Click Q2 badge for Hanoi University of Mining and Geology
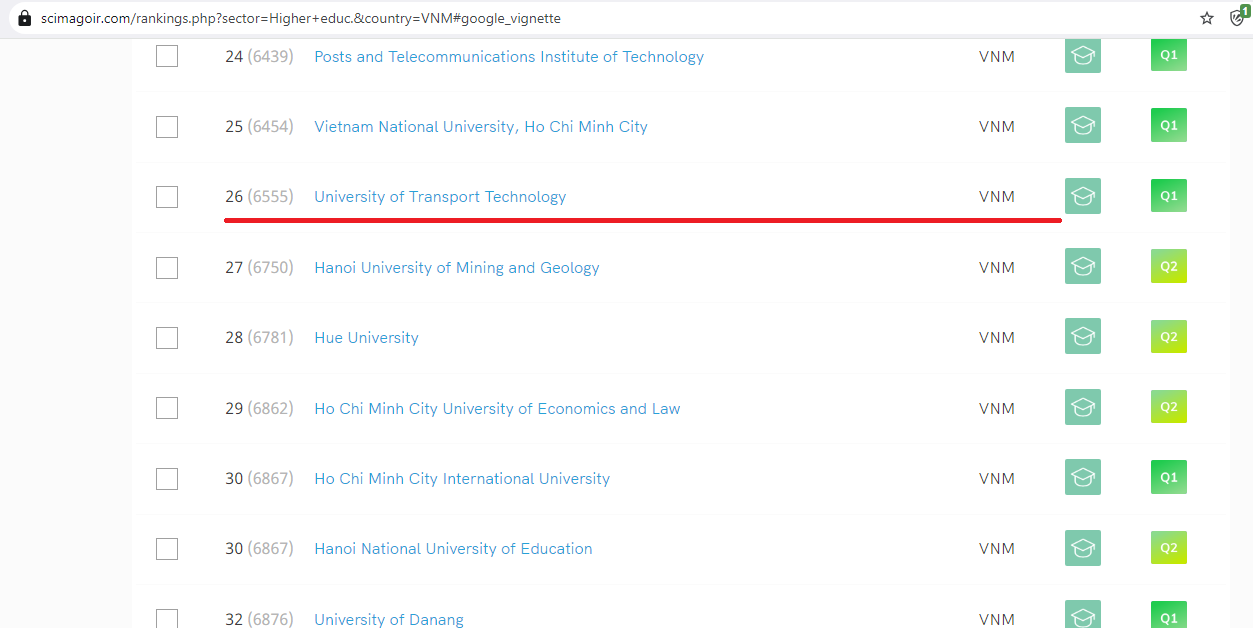The image size is (1253, 628). point(1168,267)
